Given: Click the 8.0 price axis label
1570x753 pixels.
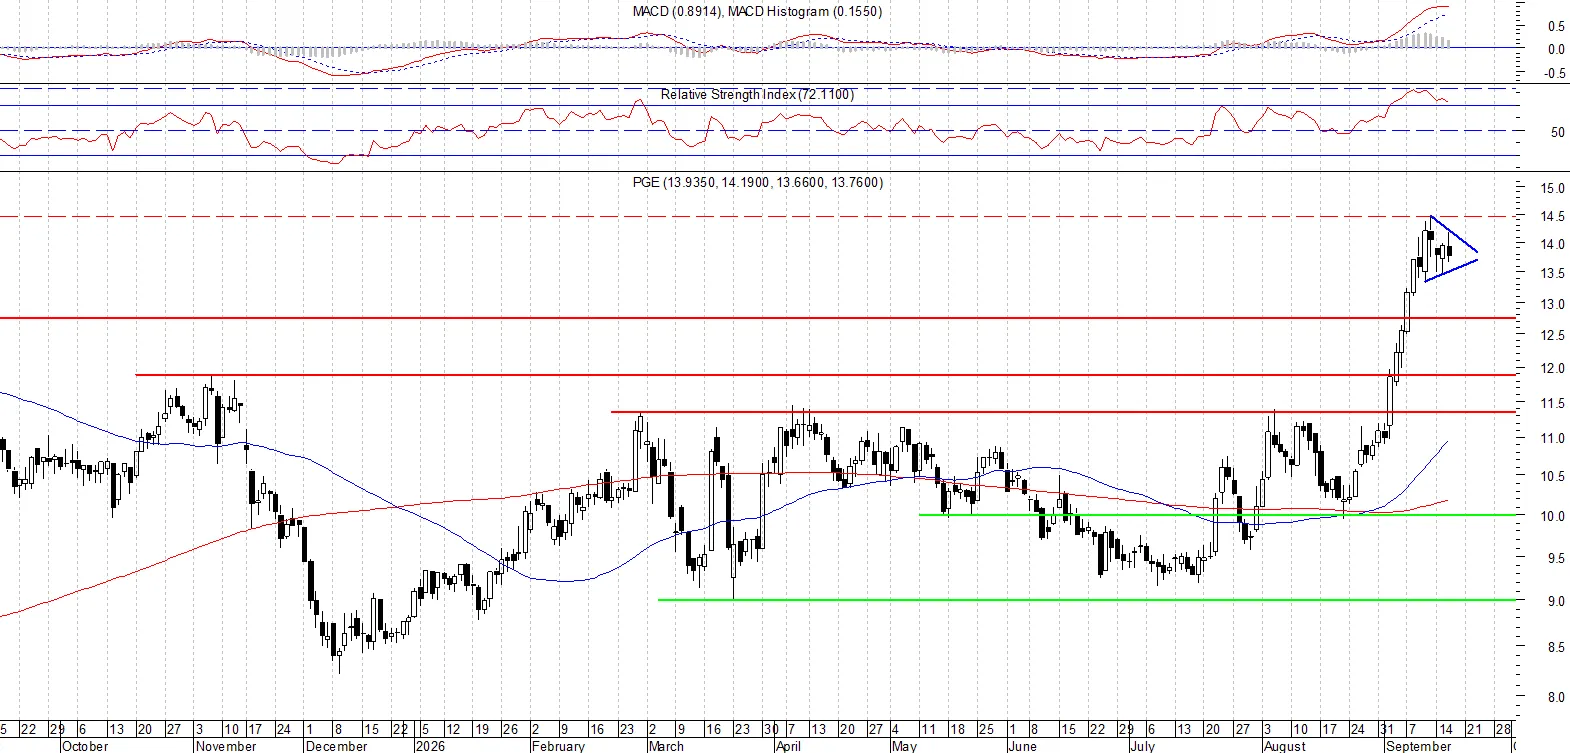Looking at the screenshot, I should [1556, 696].
